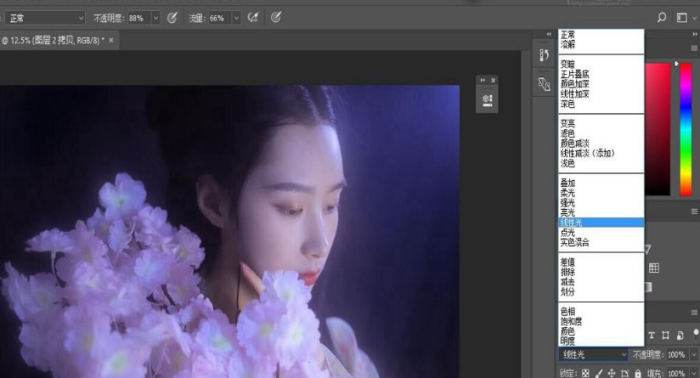Toggle pressure for opacity icon
The height and width of the screenshot is (378, 700).
(x=172, y=18)
